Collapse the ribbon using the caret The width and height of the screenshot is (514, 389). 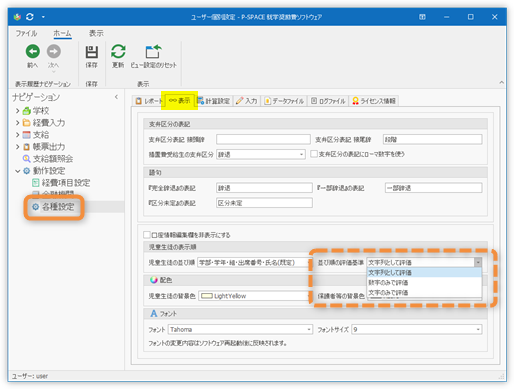pyautogui.click(x=501, y=82)
